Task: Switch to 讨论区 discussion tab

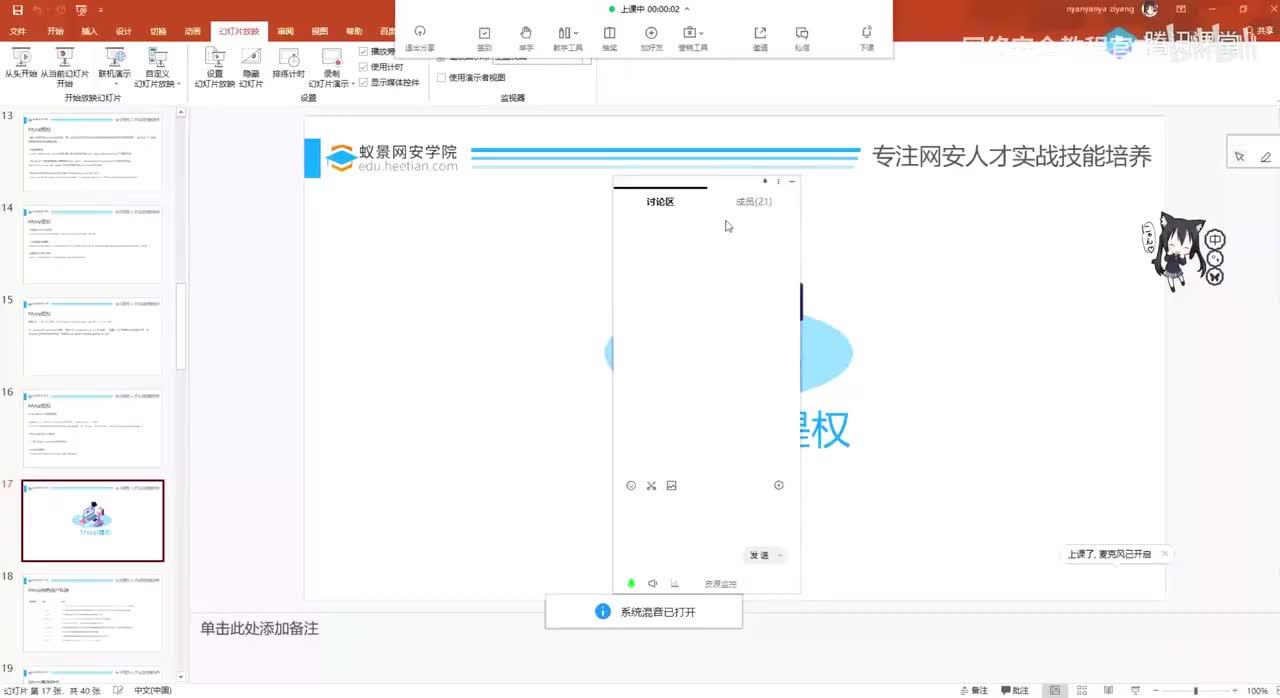Action: [660, 202]
